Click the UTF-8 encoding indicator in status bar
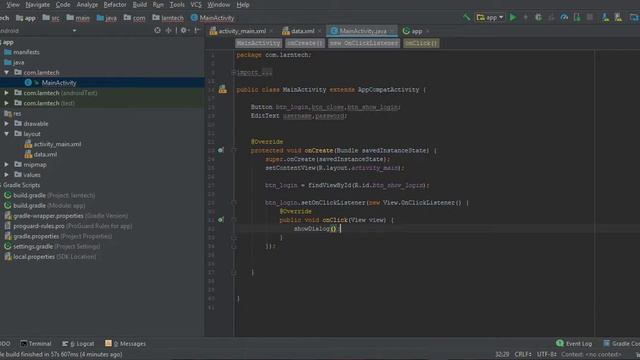The height and width of the screenshot is (360, 640). (x=546, y=354)
